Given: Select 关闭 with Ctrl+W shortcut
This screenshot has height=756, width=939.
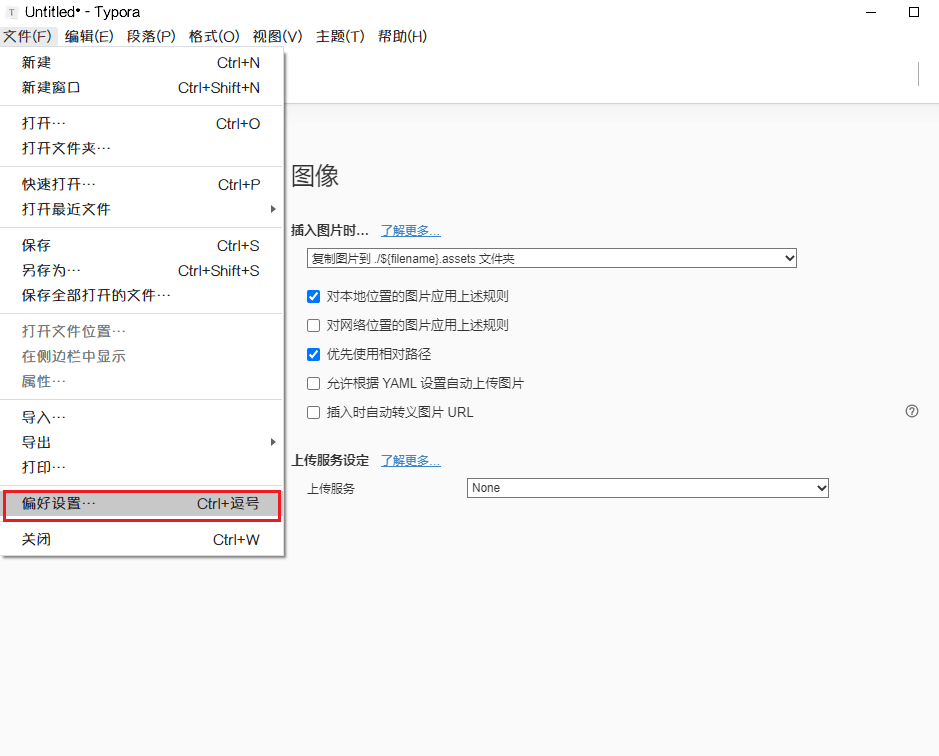Looking at the screenshot, I should (x=141, y=540).
